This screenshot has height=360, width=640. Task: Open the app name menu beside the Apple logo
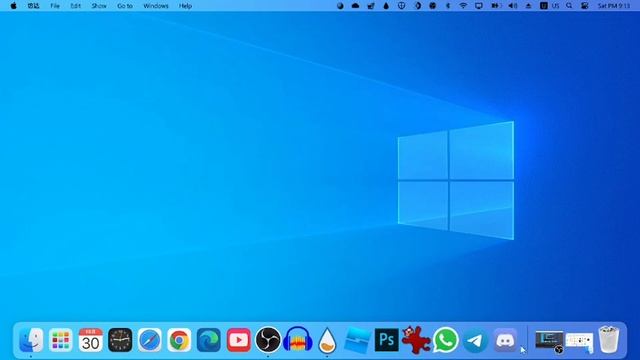click(33, 6)
